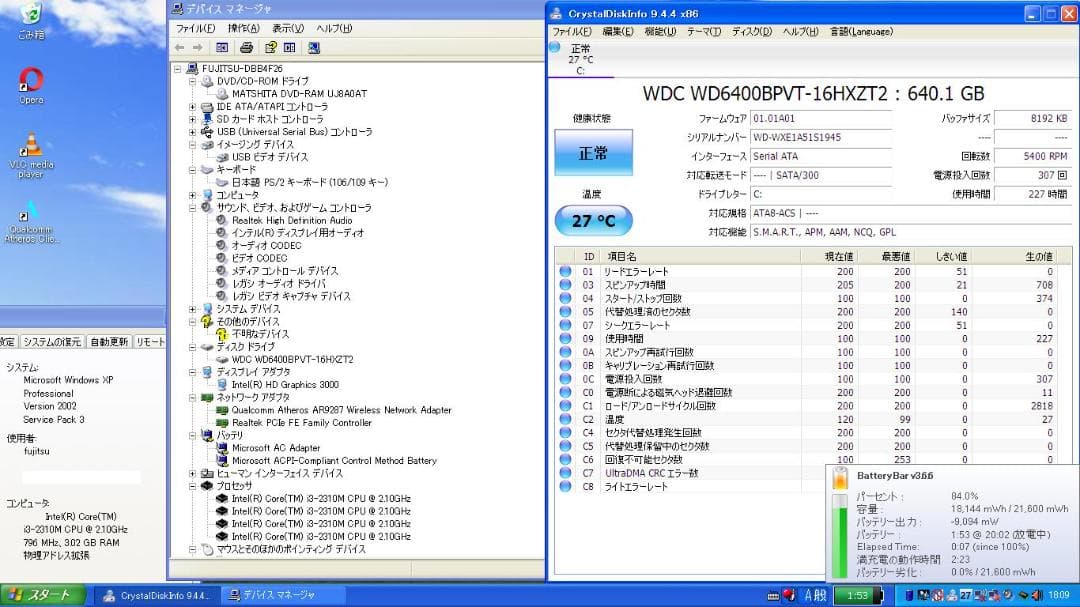The image size is (1080, 607).
Task: Collapse the プロセッサ node
Action: [x=193, y=486]
